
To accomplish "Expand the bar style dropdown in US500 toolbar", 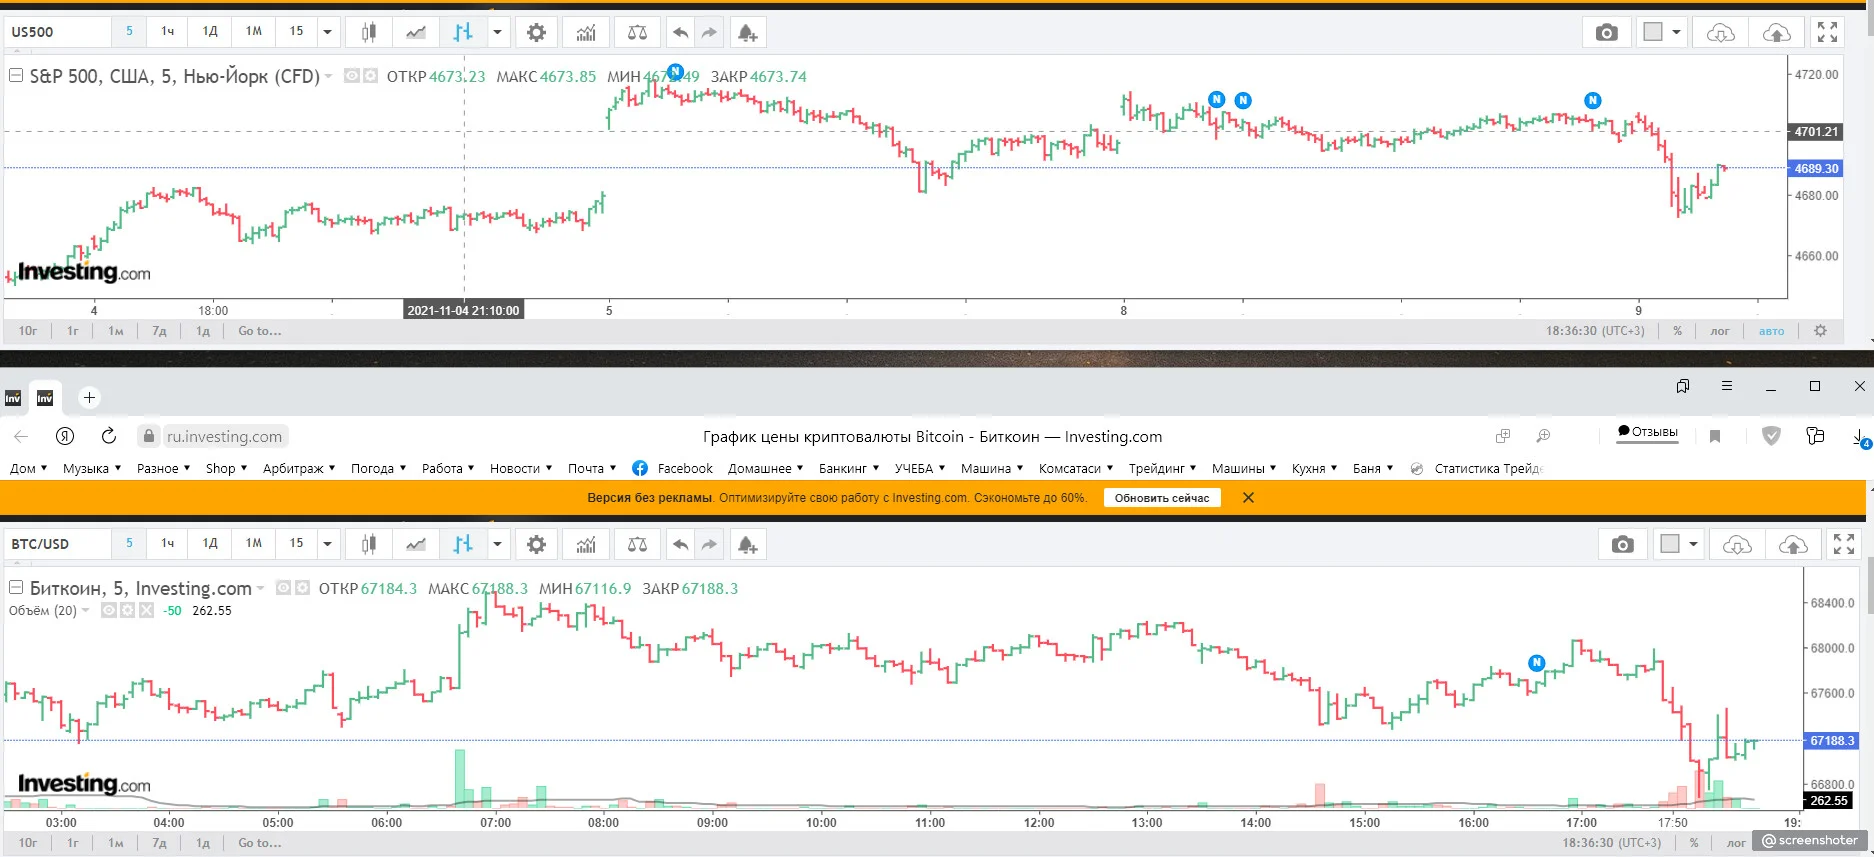I will 497,32.
